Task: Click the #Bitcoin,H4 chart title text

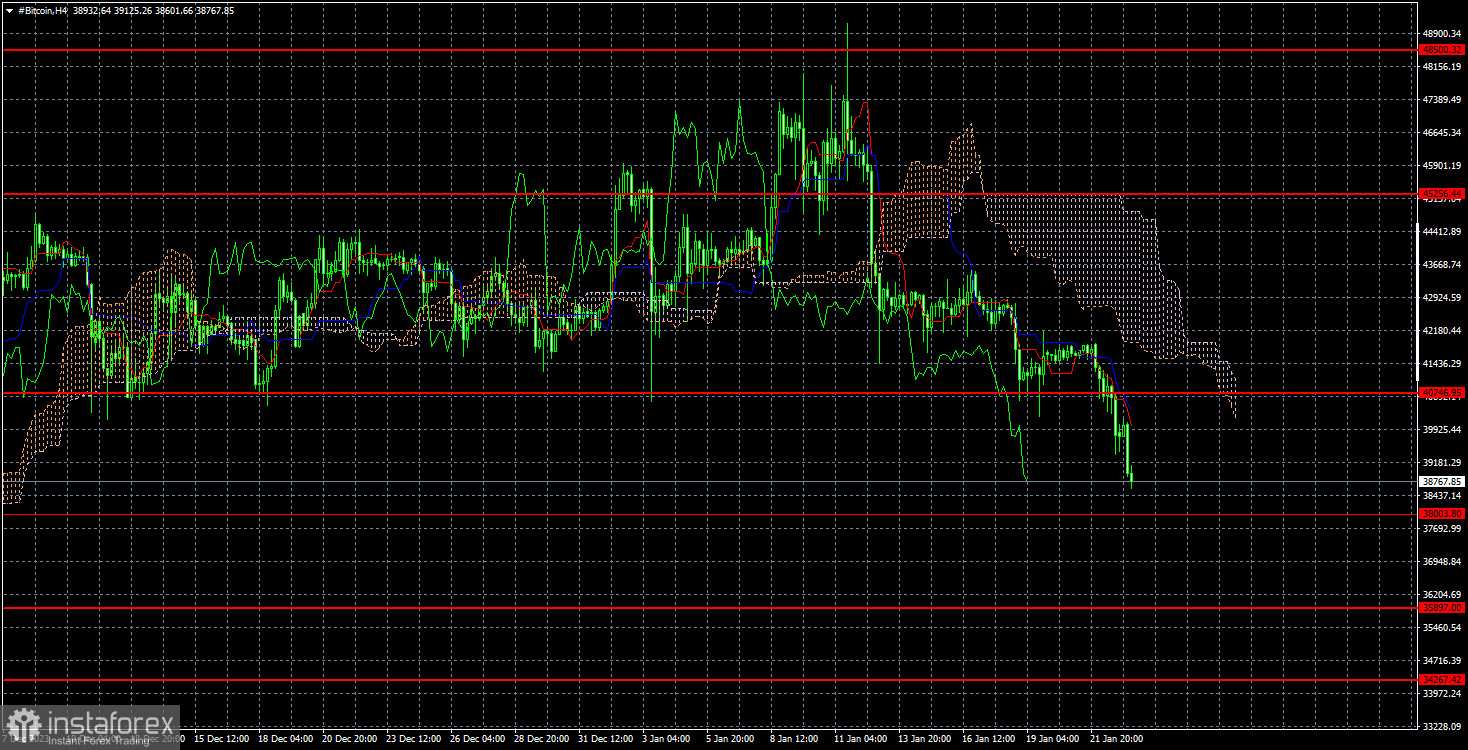Action: (x=43, y=10)
